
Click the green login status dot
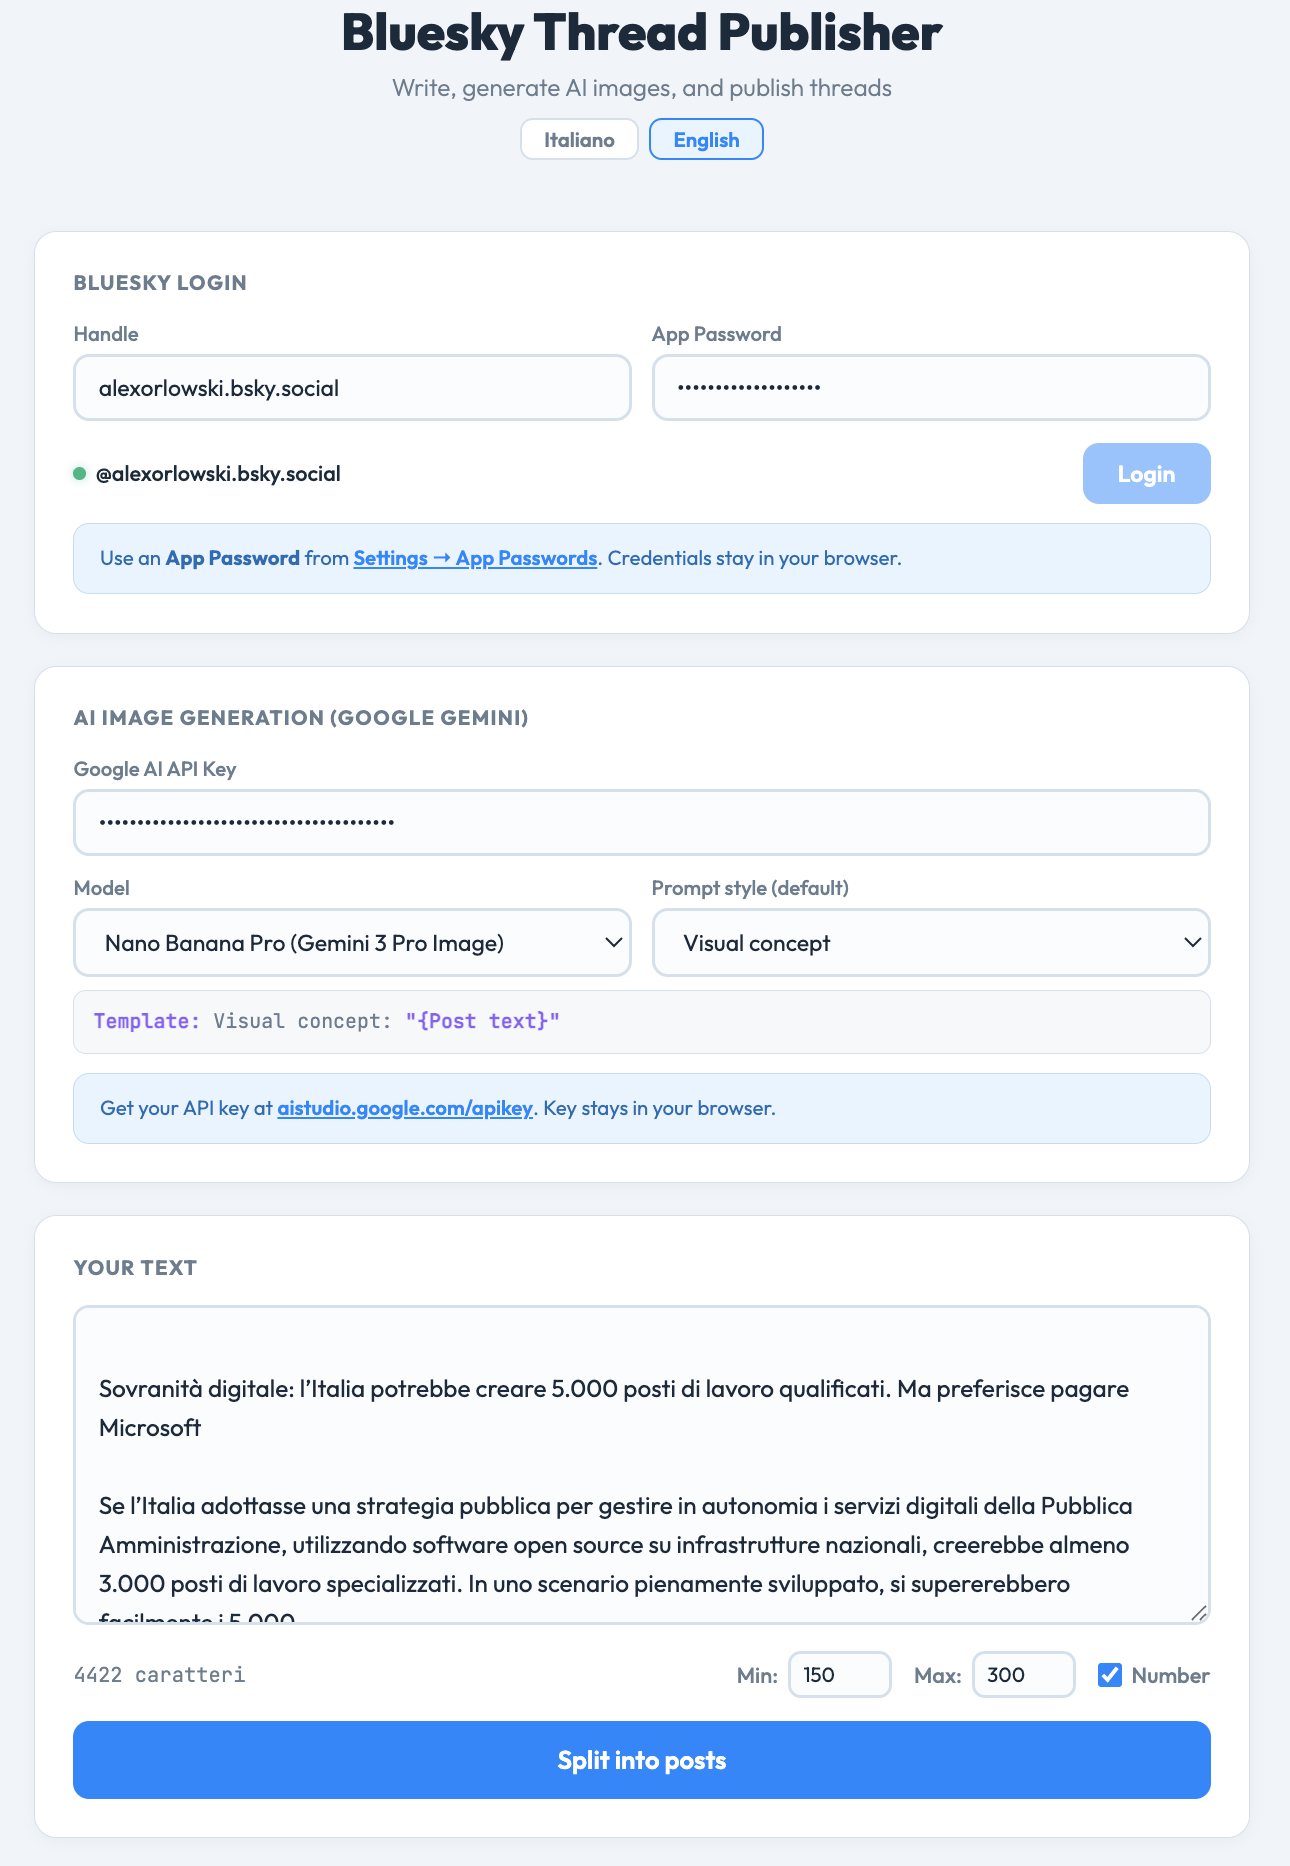pyautogui.click(x=80, y=474)
